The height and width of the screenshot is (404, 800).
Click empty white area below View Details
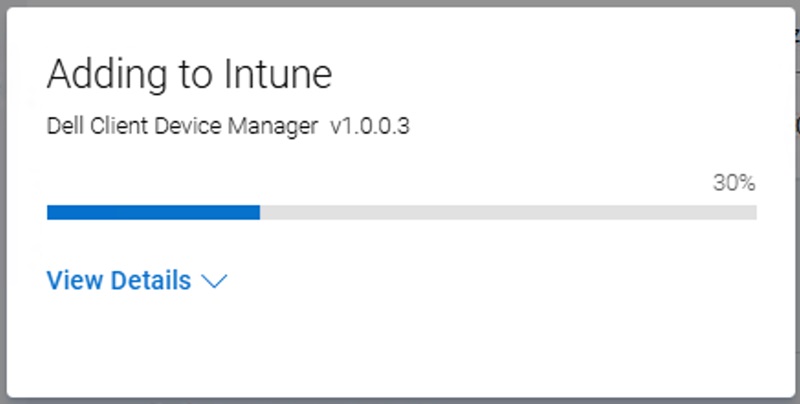click(x=400, y=345)
